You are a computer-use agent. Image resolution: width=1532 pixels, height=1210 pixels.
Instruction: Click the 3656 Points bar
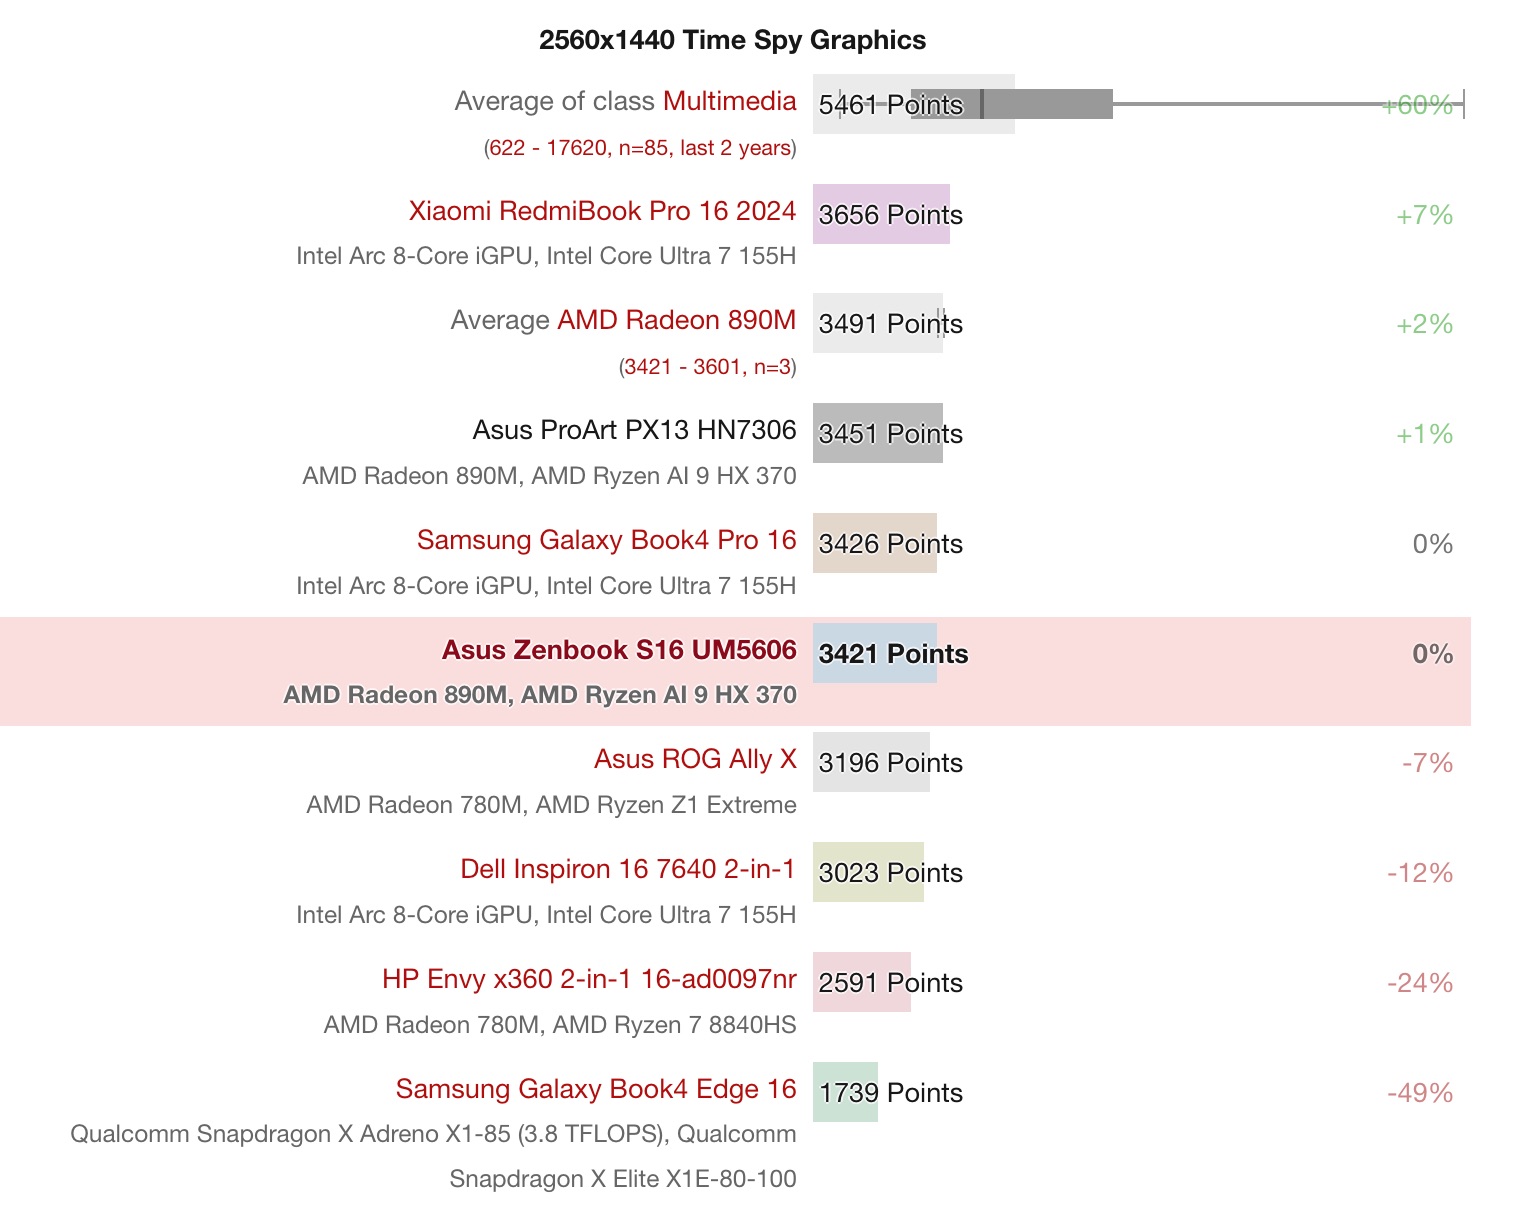point(881,214)
